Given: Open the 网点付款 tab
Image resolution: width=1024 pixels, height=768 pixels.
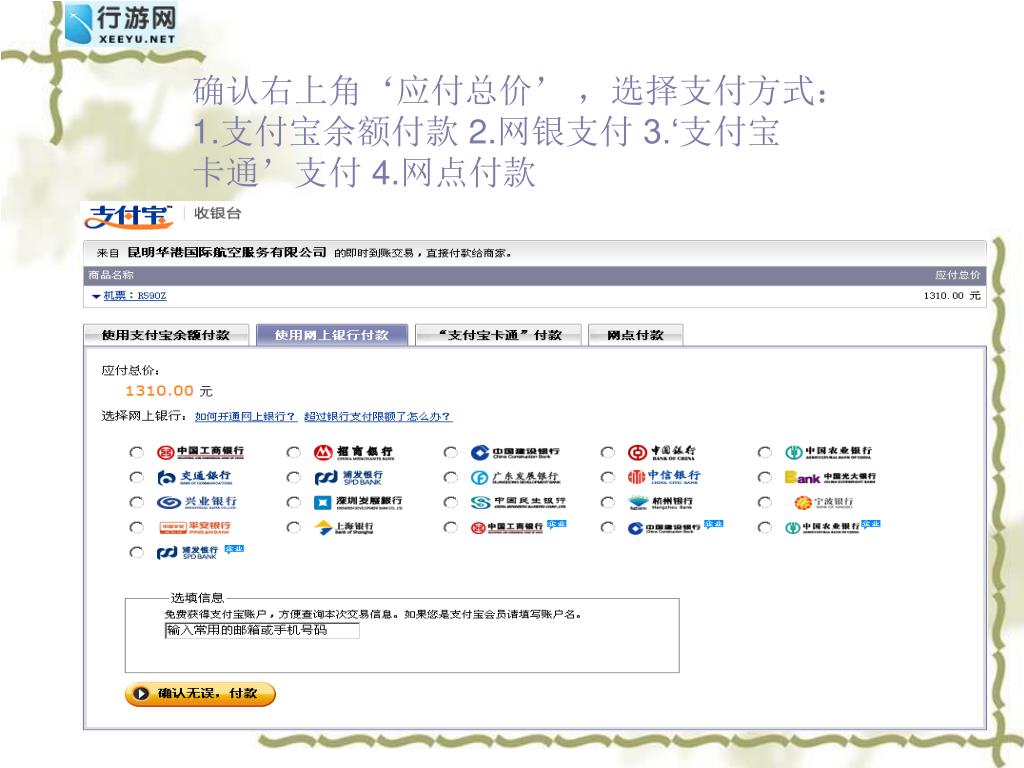Looking at the screenshot, I should coord(635,335).
